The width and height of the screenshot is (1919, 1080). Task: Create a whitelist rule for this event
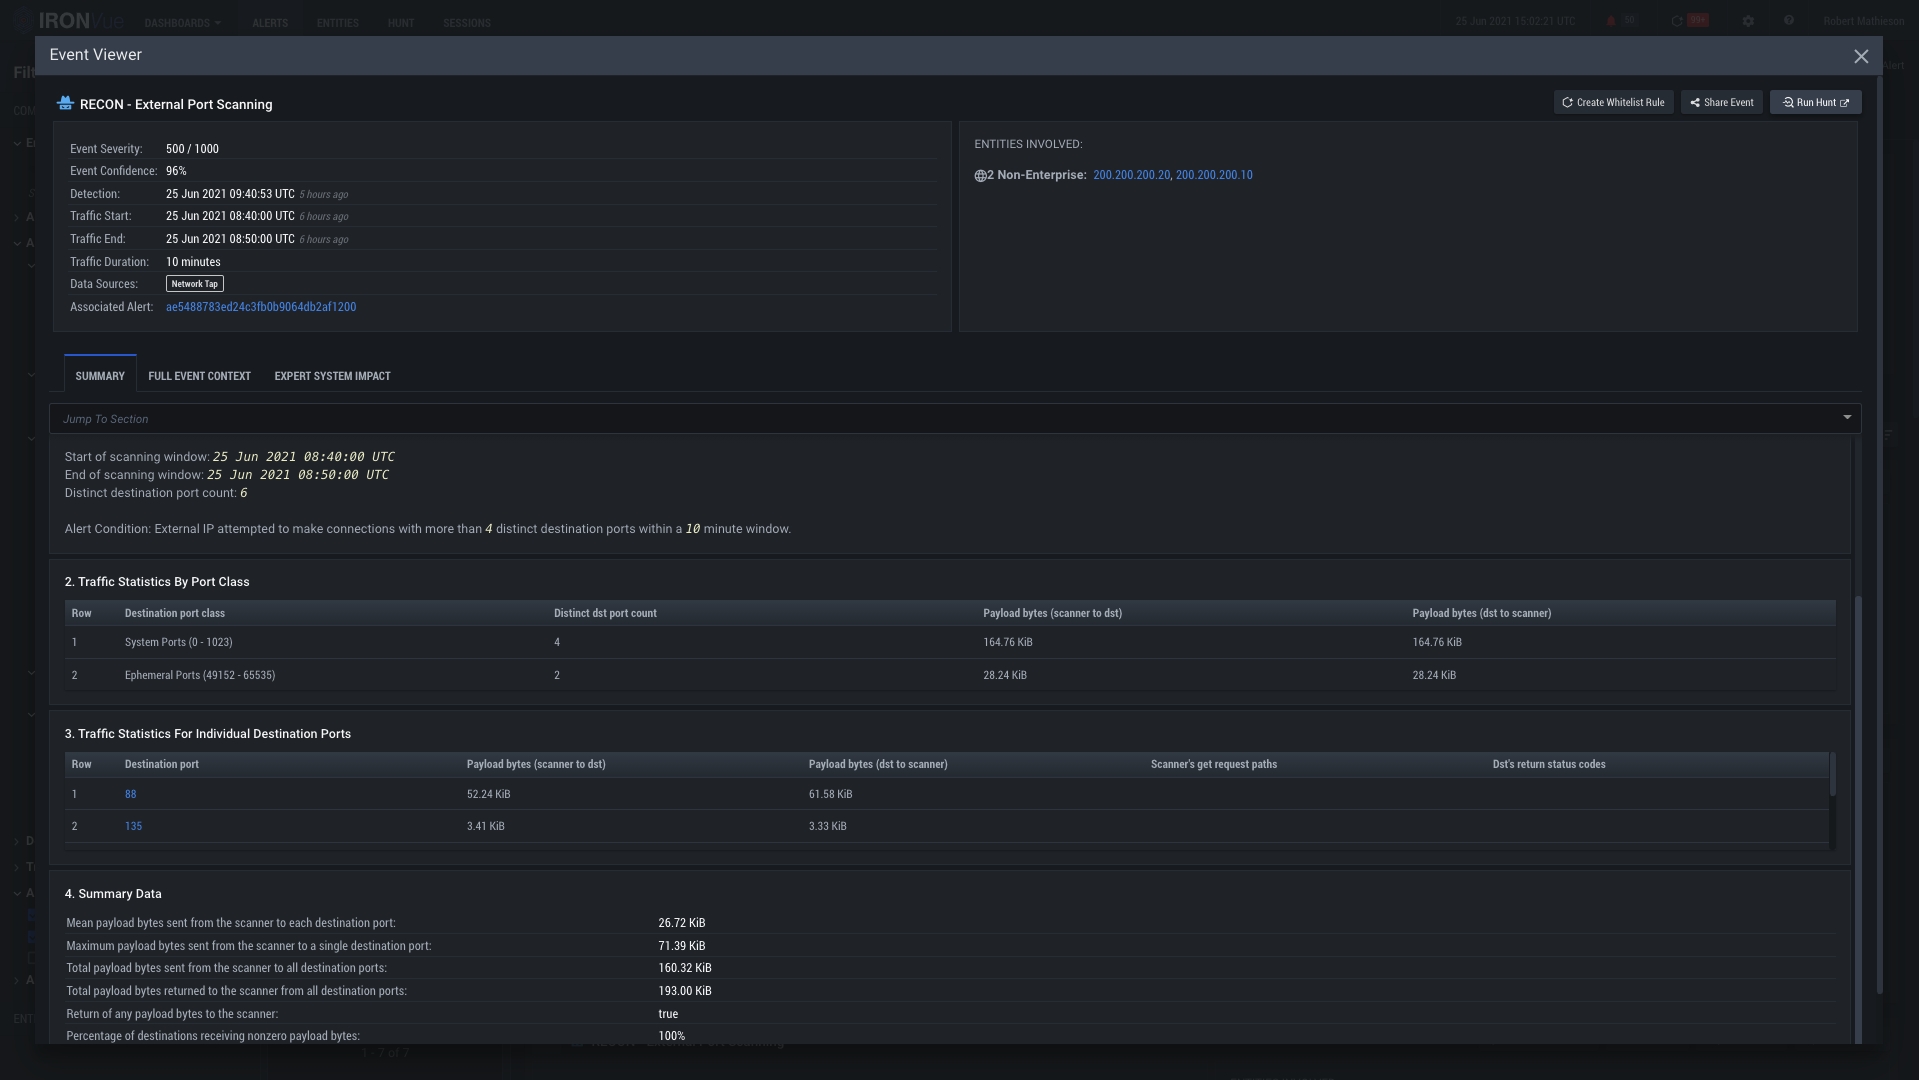pos(1613,103)
